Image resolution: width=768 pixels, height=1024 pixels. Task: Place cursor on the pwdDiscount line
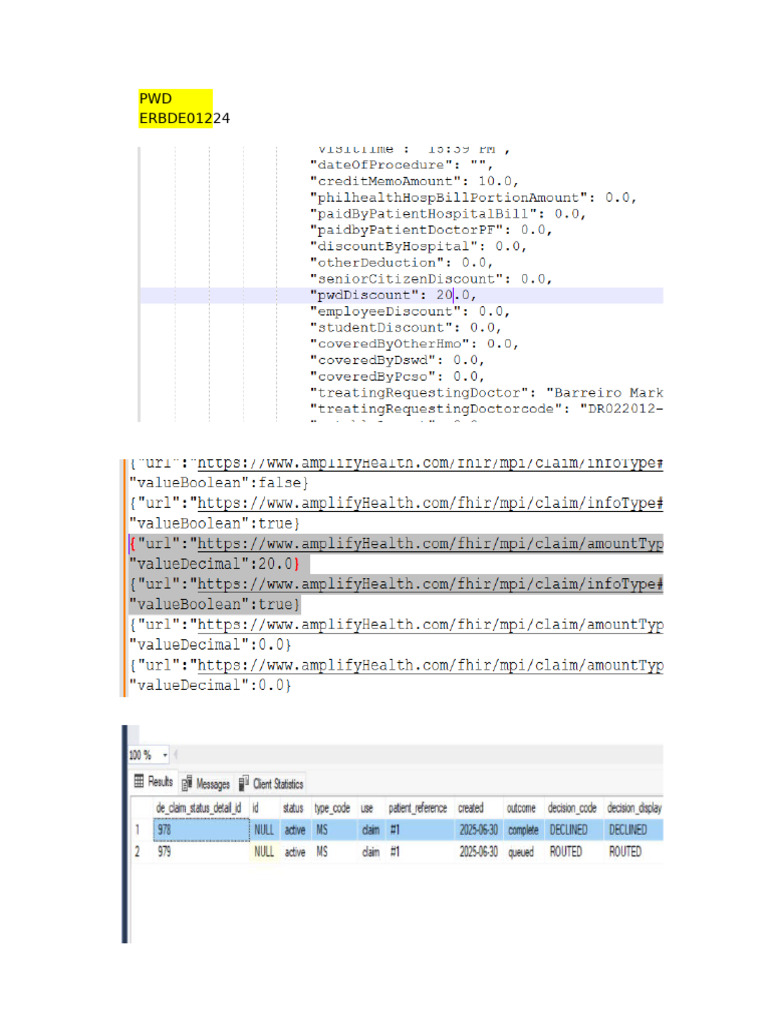(x=401, y=295)
